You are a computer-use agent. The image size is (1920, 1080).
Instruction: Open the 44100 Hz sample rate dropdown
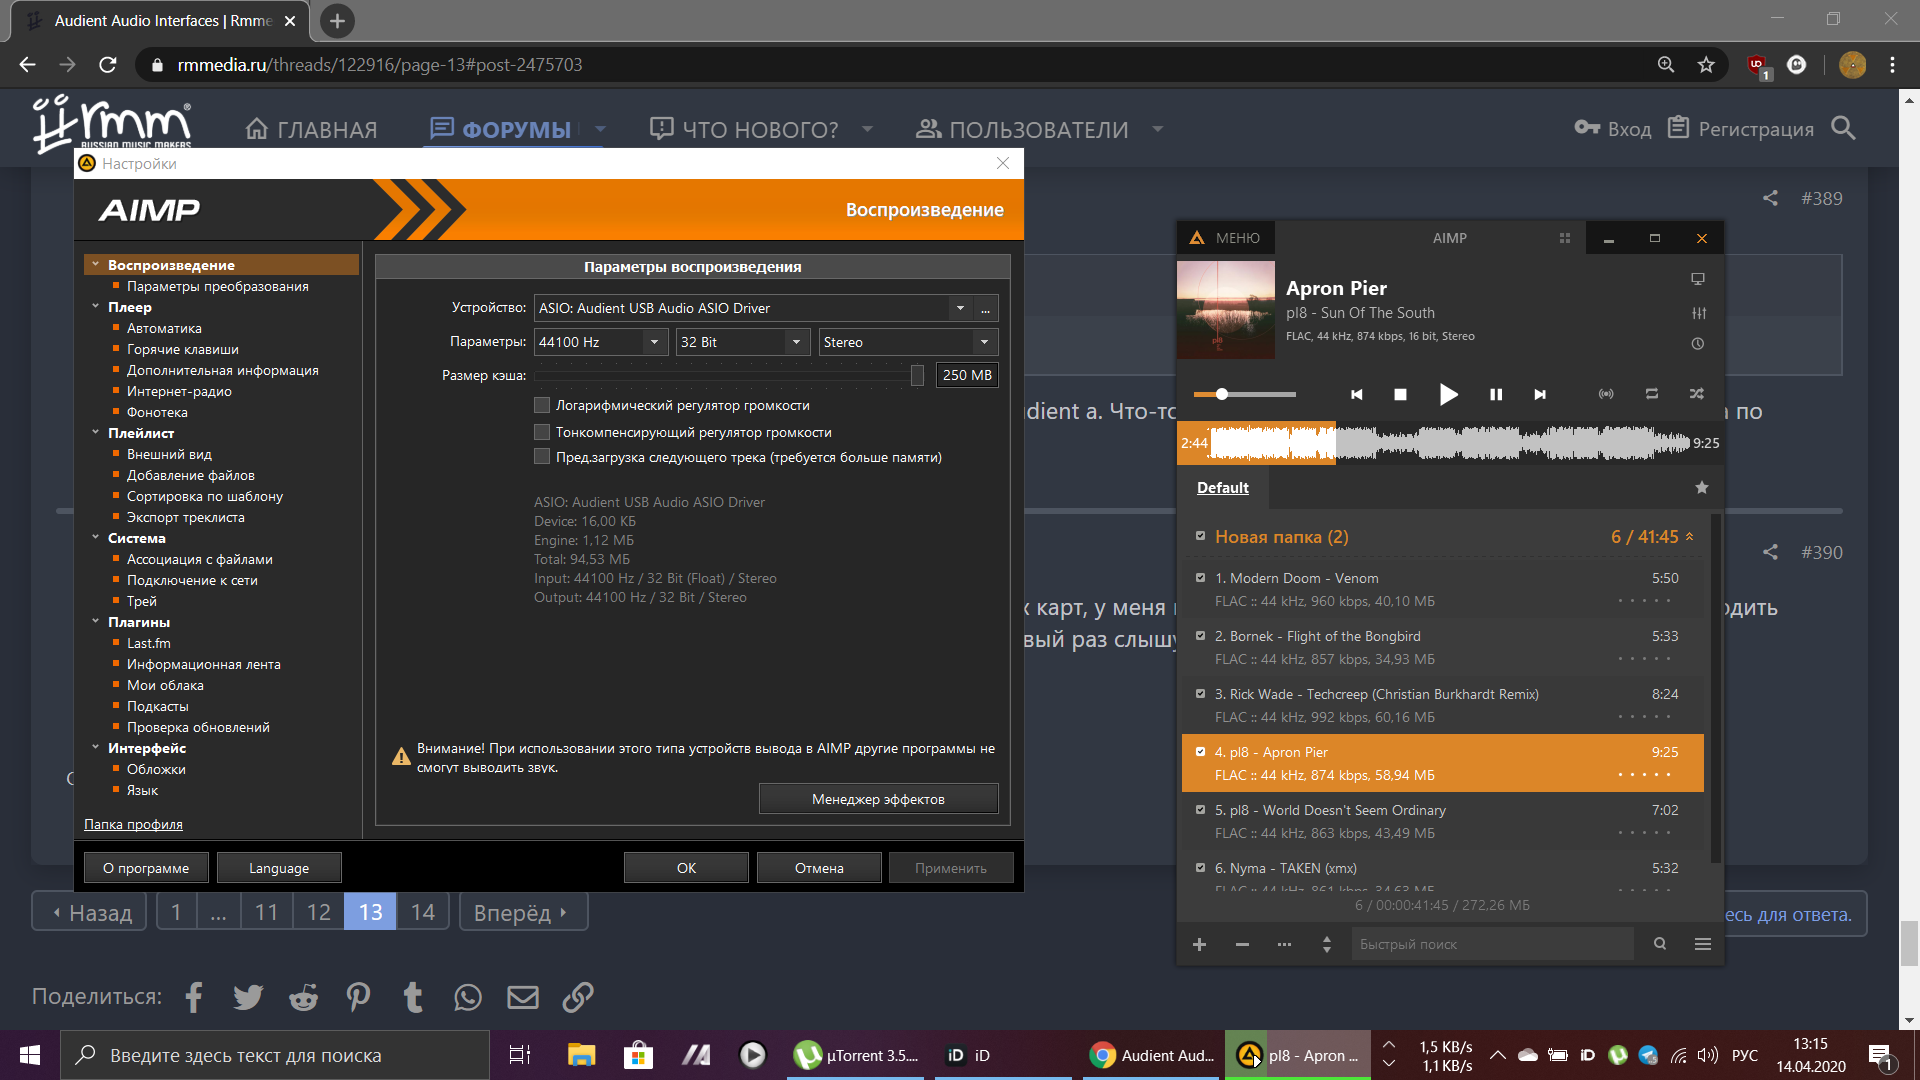pos(654,342)
